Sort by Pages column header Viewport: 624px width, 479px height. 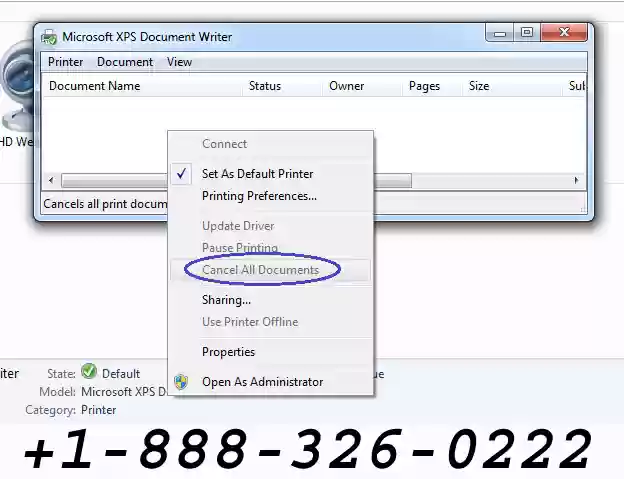432,86
